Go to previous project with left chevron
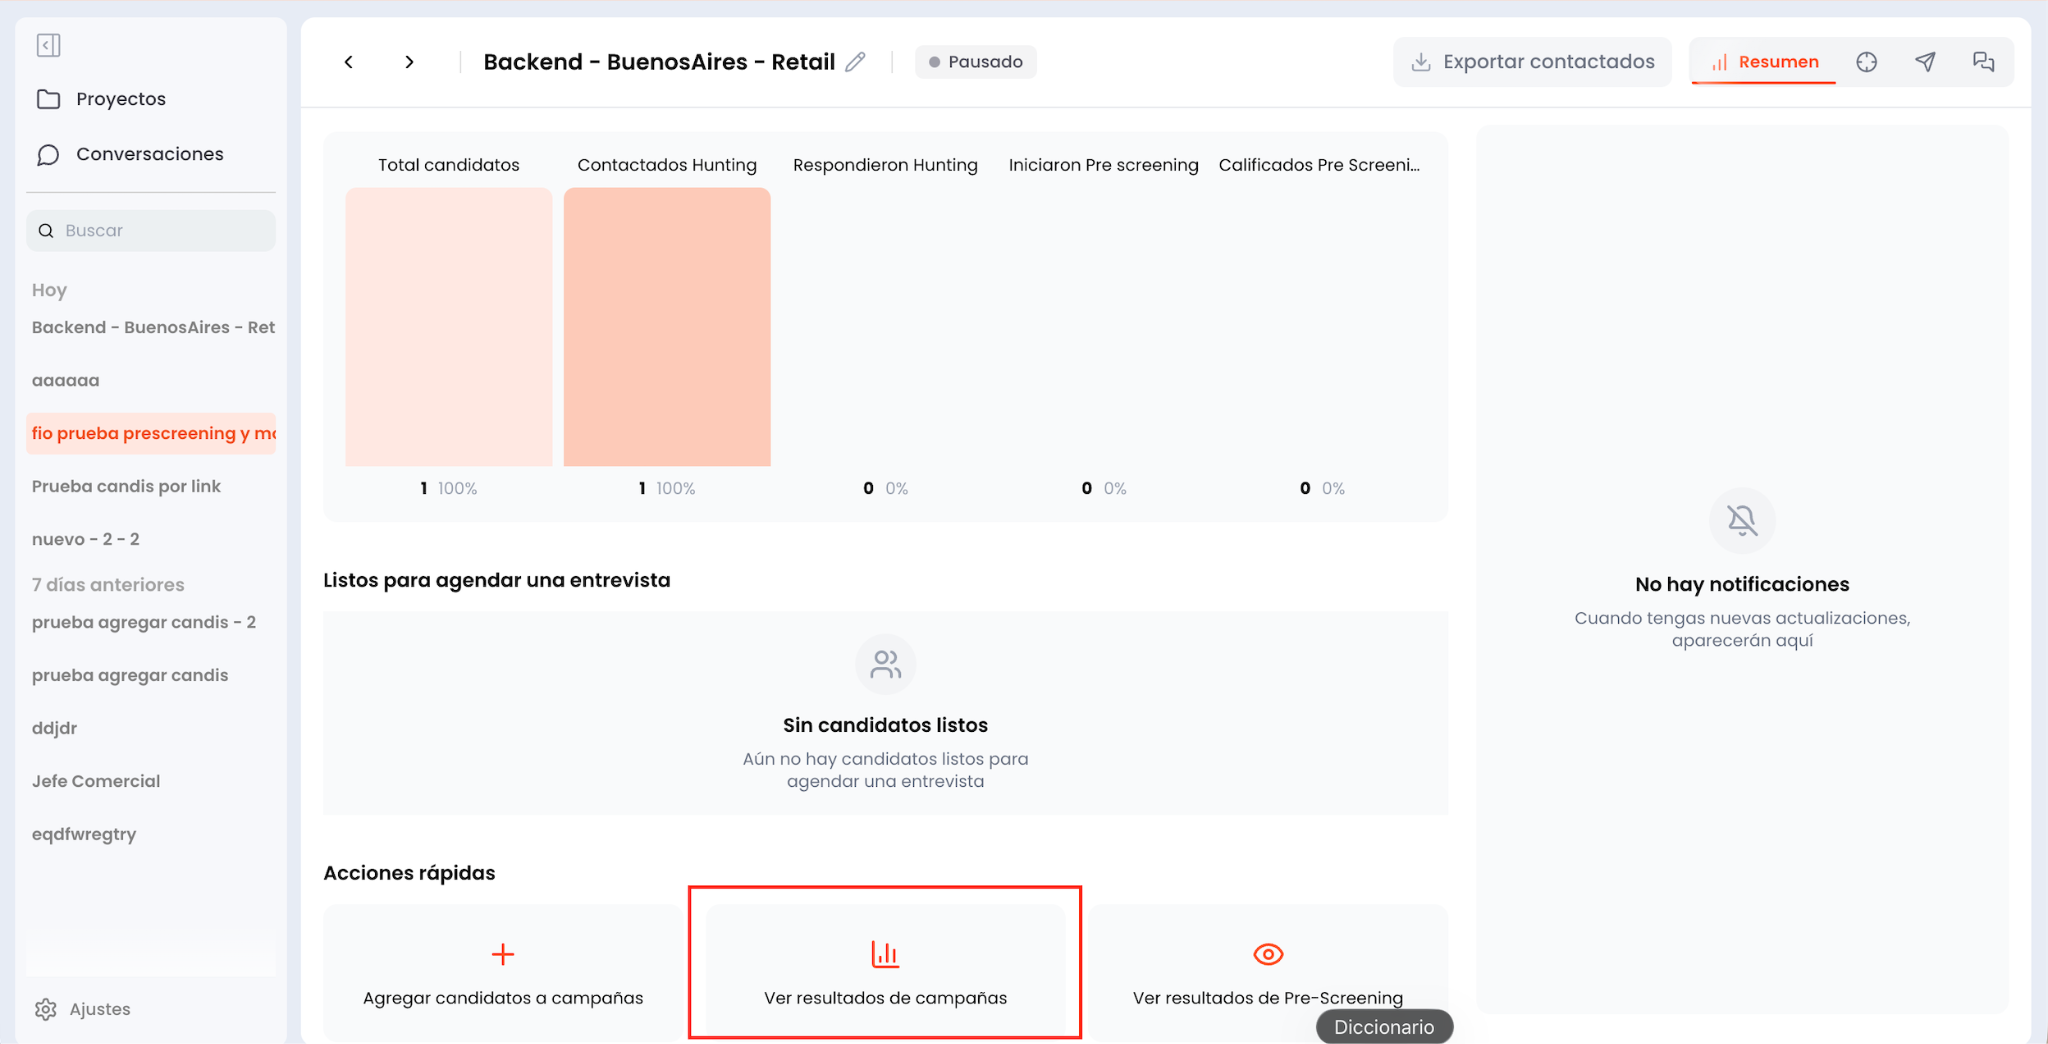Screen dimensions: 2048x1044 (x=348, y=62)
